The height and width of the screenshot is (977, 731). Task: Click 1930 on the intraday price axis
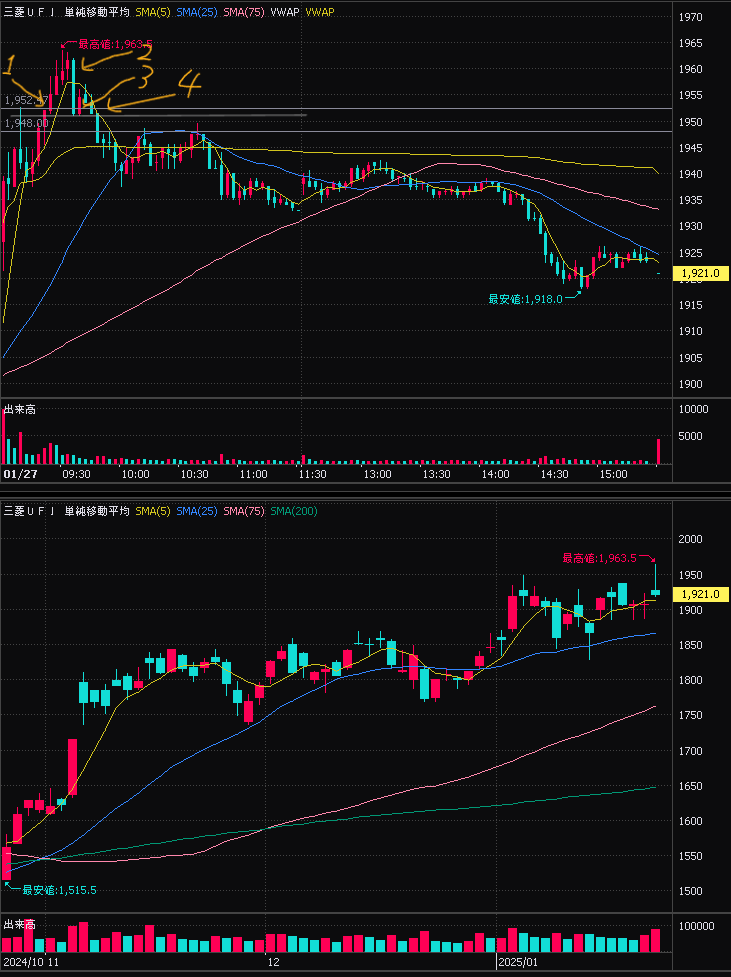(690, 226)
